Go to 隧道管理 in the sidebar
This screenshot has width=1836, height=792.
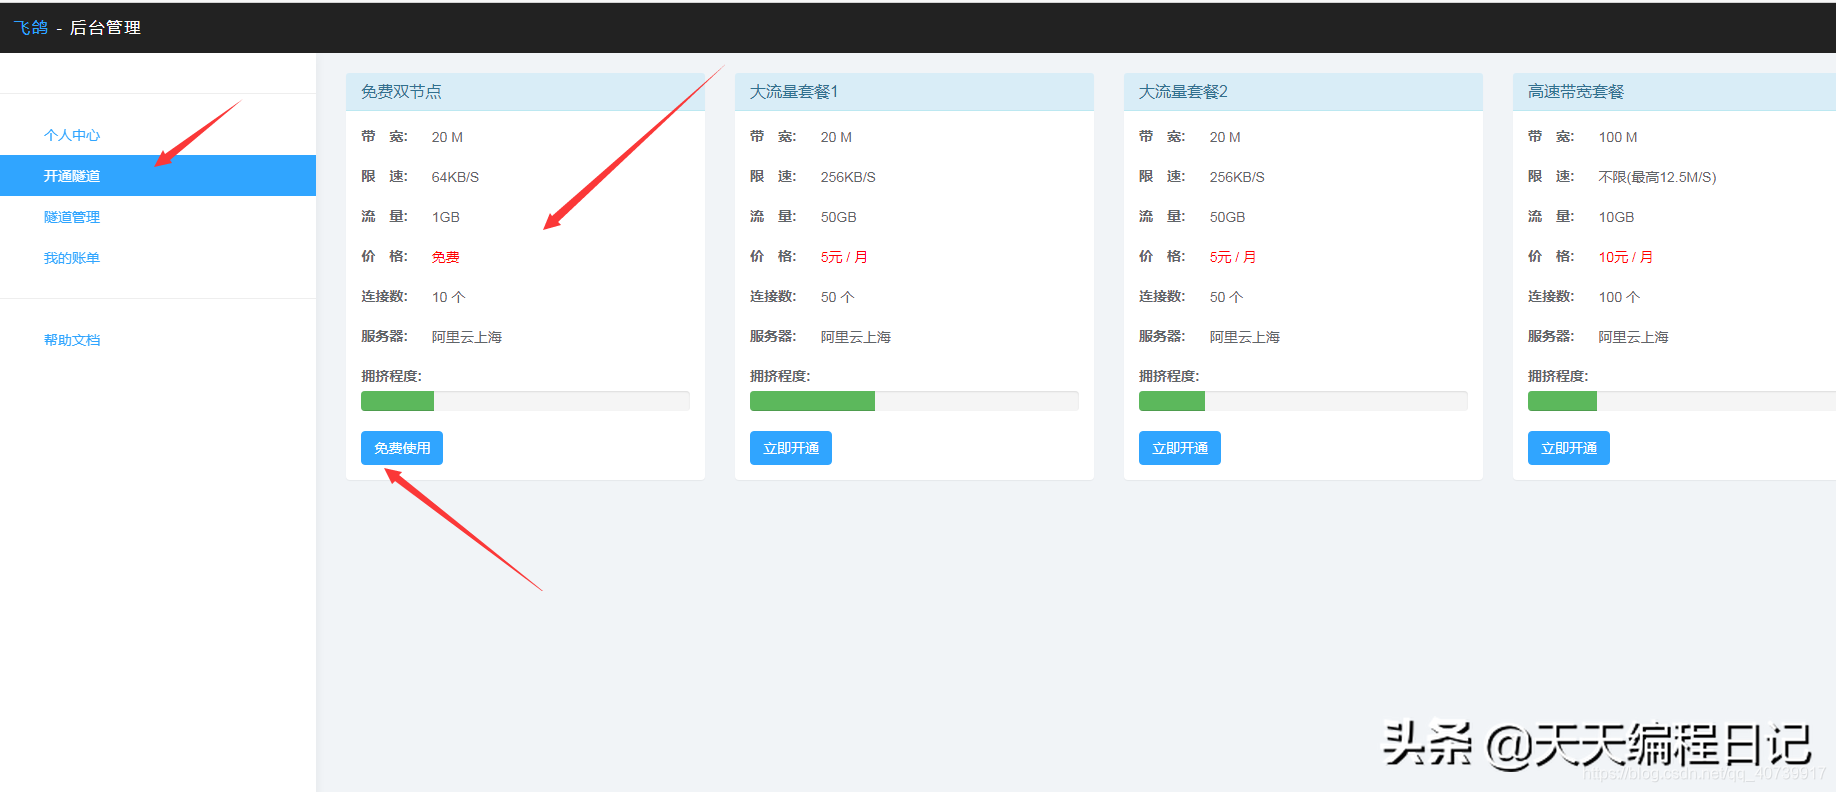72,217
